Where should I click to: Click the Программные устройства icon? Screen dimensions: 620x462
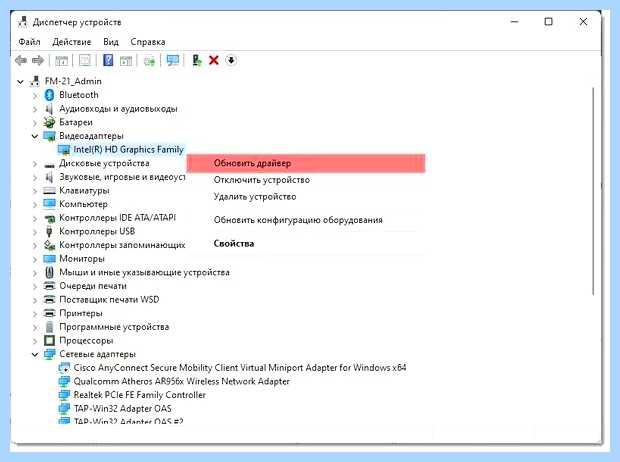point(49,327)
